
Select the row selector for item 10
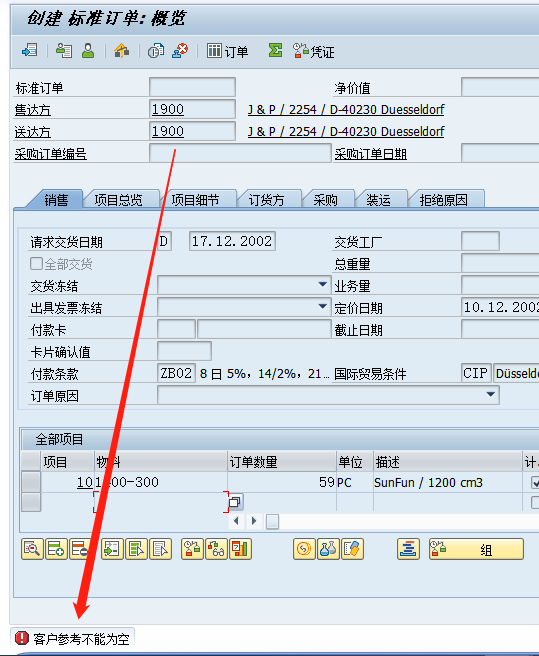coord(31,482)
